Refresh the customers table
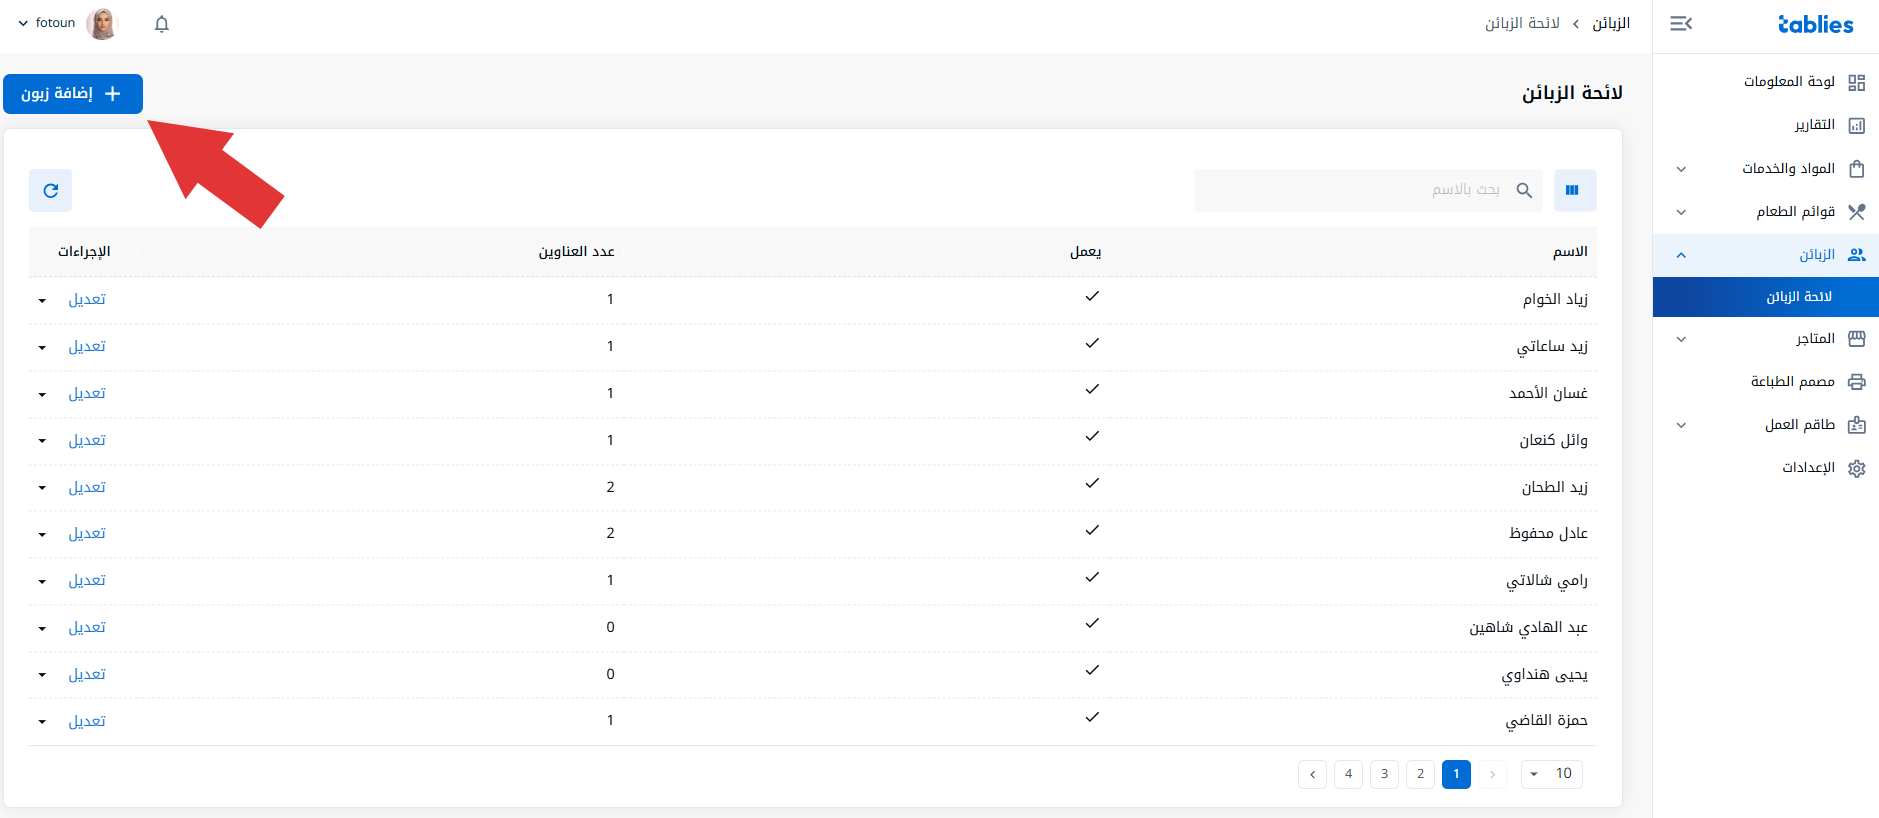 pos(51,190)
